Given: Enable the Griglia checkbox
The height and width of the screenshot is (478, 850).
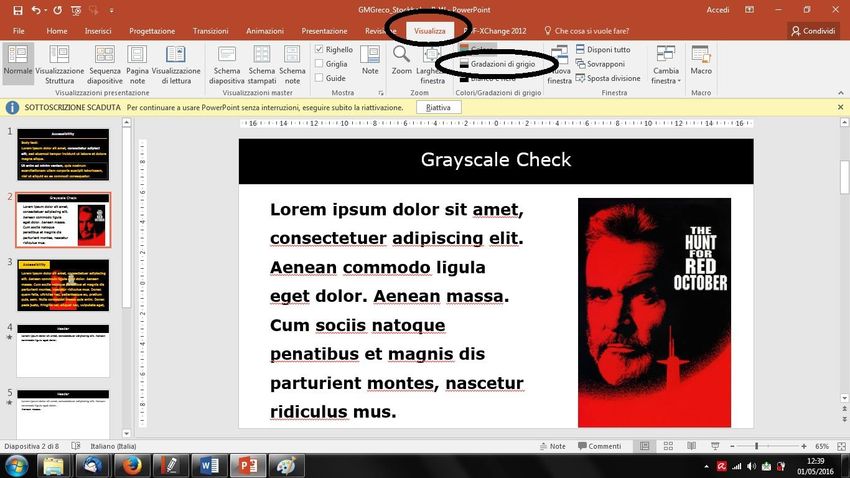Looking at the screenshot, I should 319,64.
